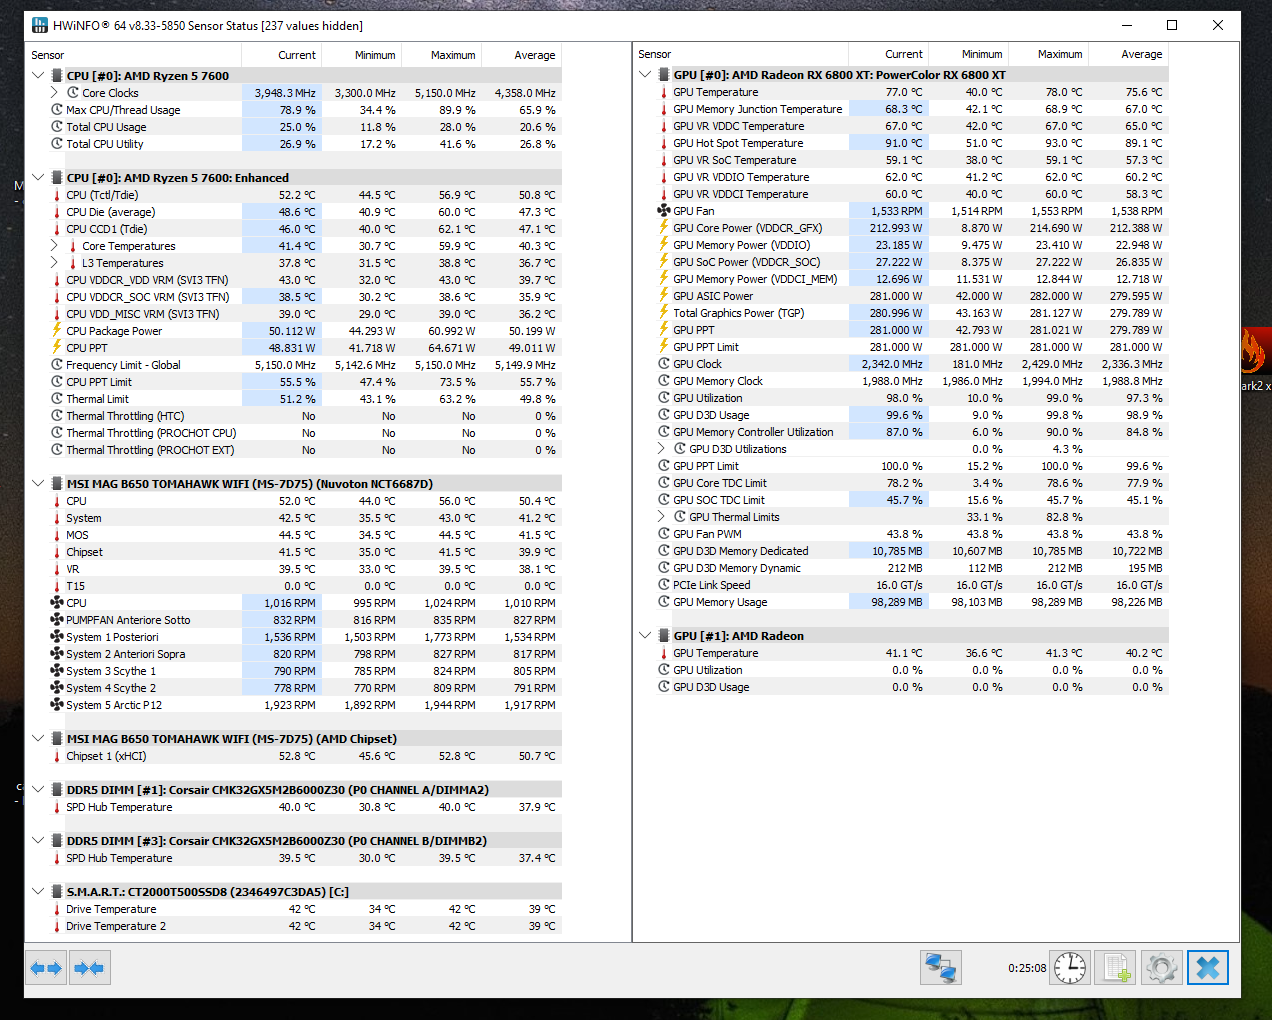
Task: Click the expand columns left-right arrows button
Action: point(46,968)
